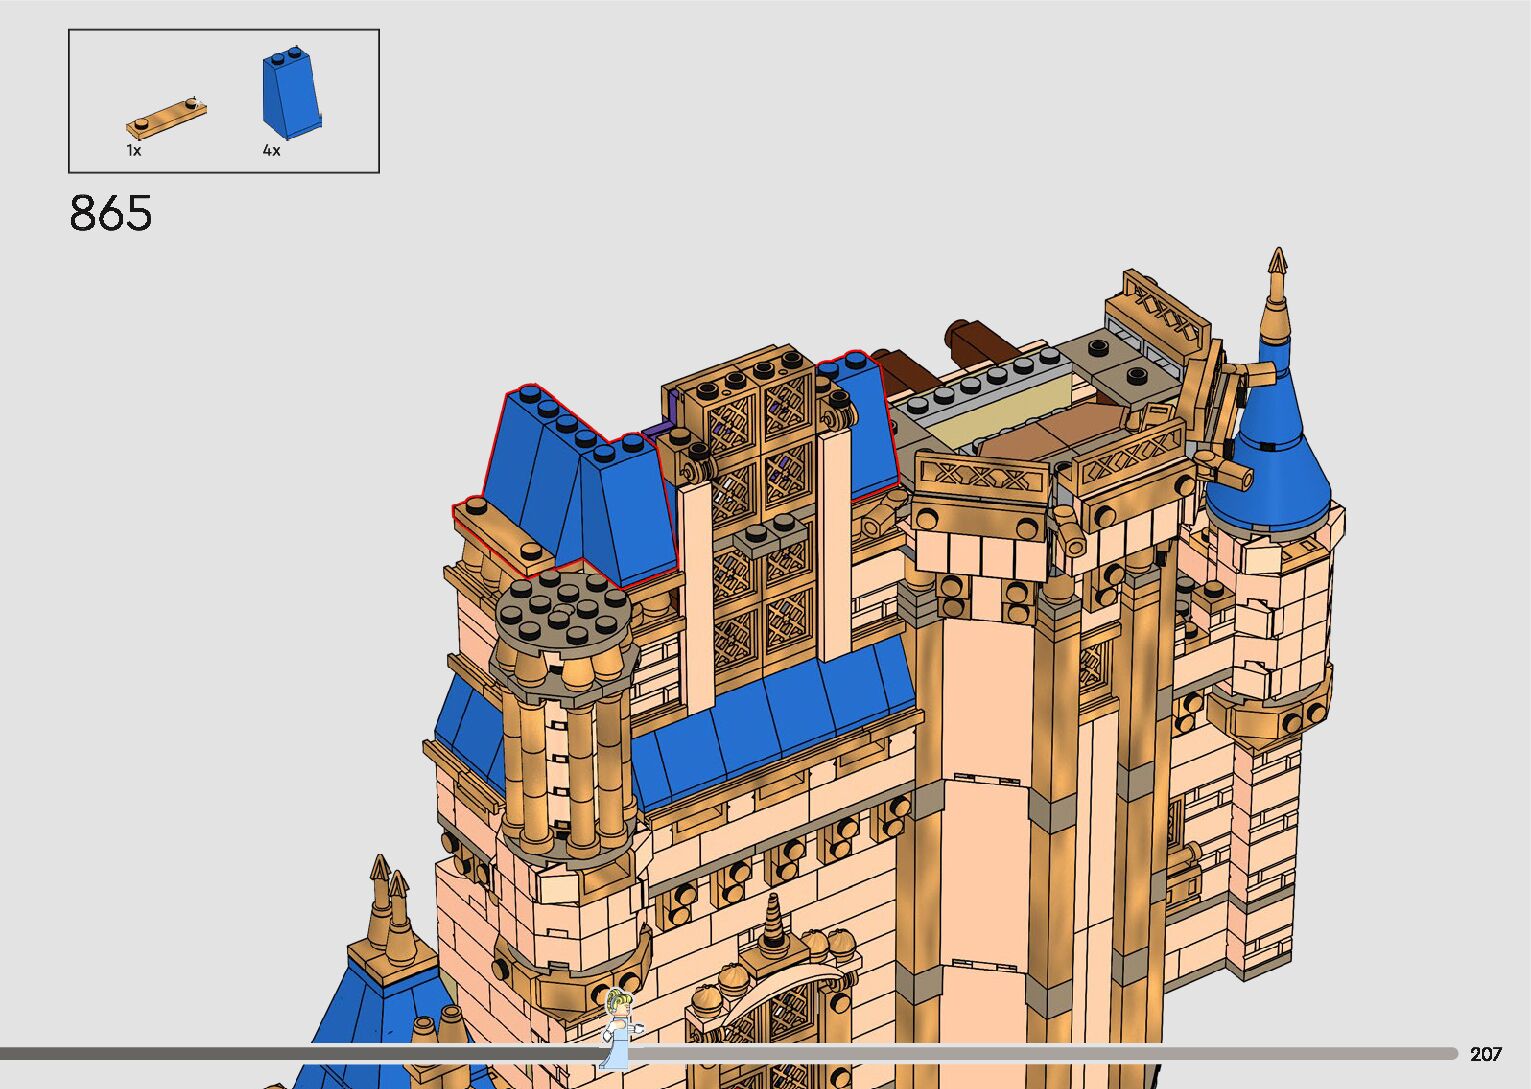Select the blue slope brick in parts box
This screenshot has width=1531, height=1089.
[x=291, y=92]
